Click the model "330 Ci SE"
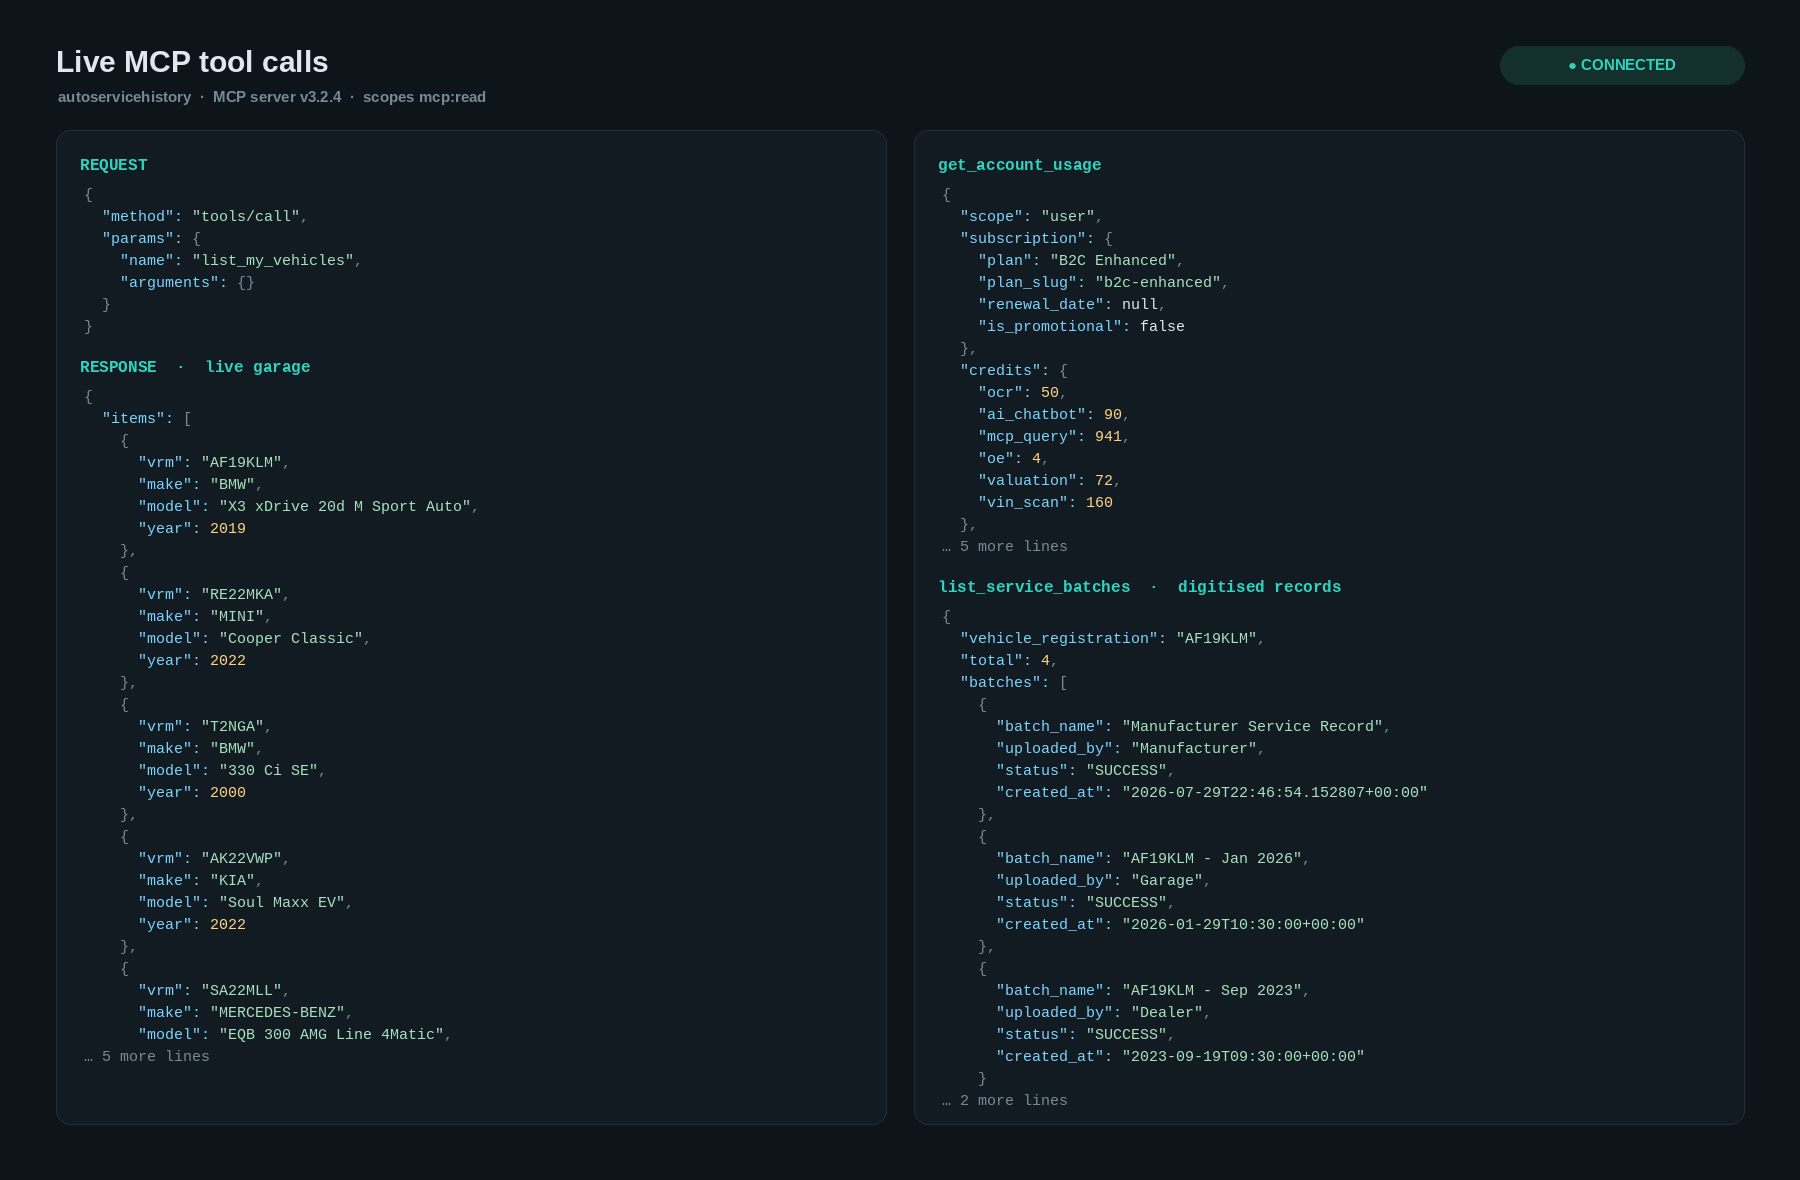Image resolution: width=1800 pixels, height=1180 pixels. coord(268,771)
